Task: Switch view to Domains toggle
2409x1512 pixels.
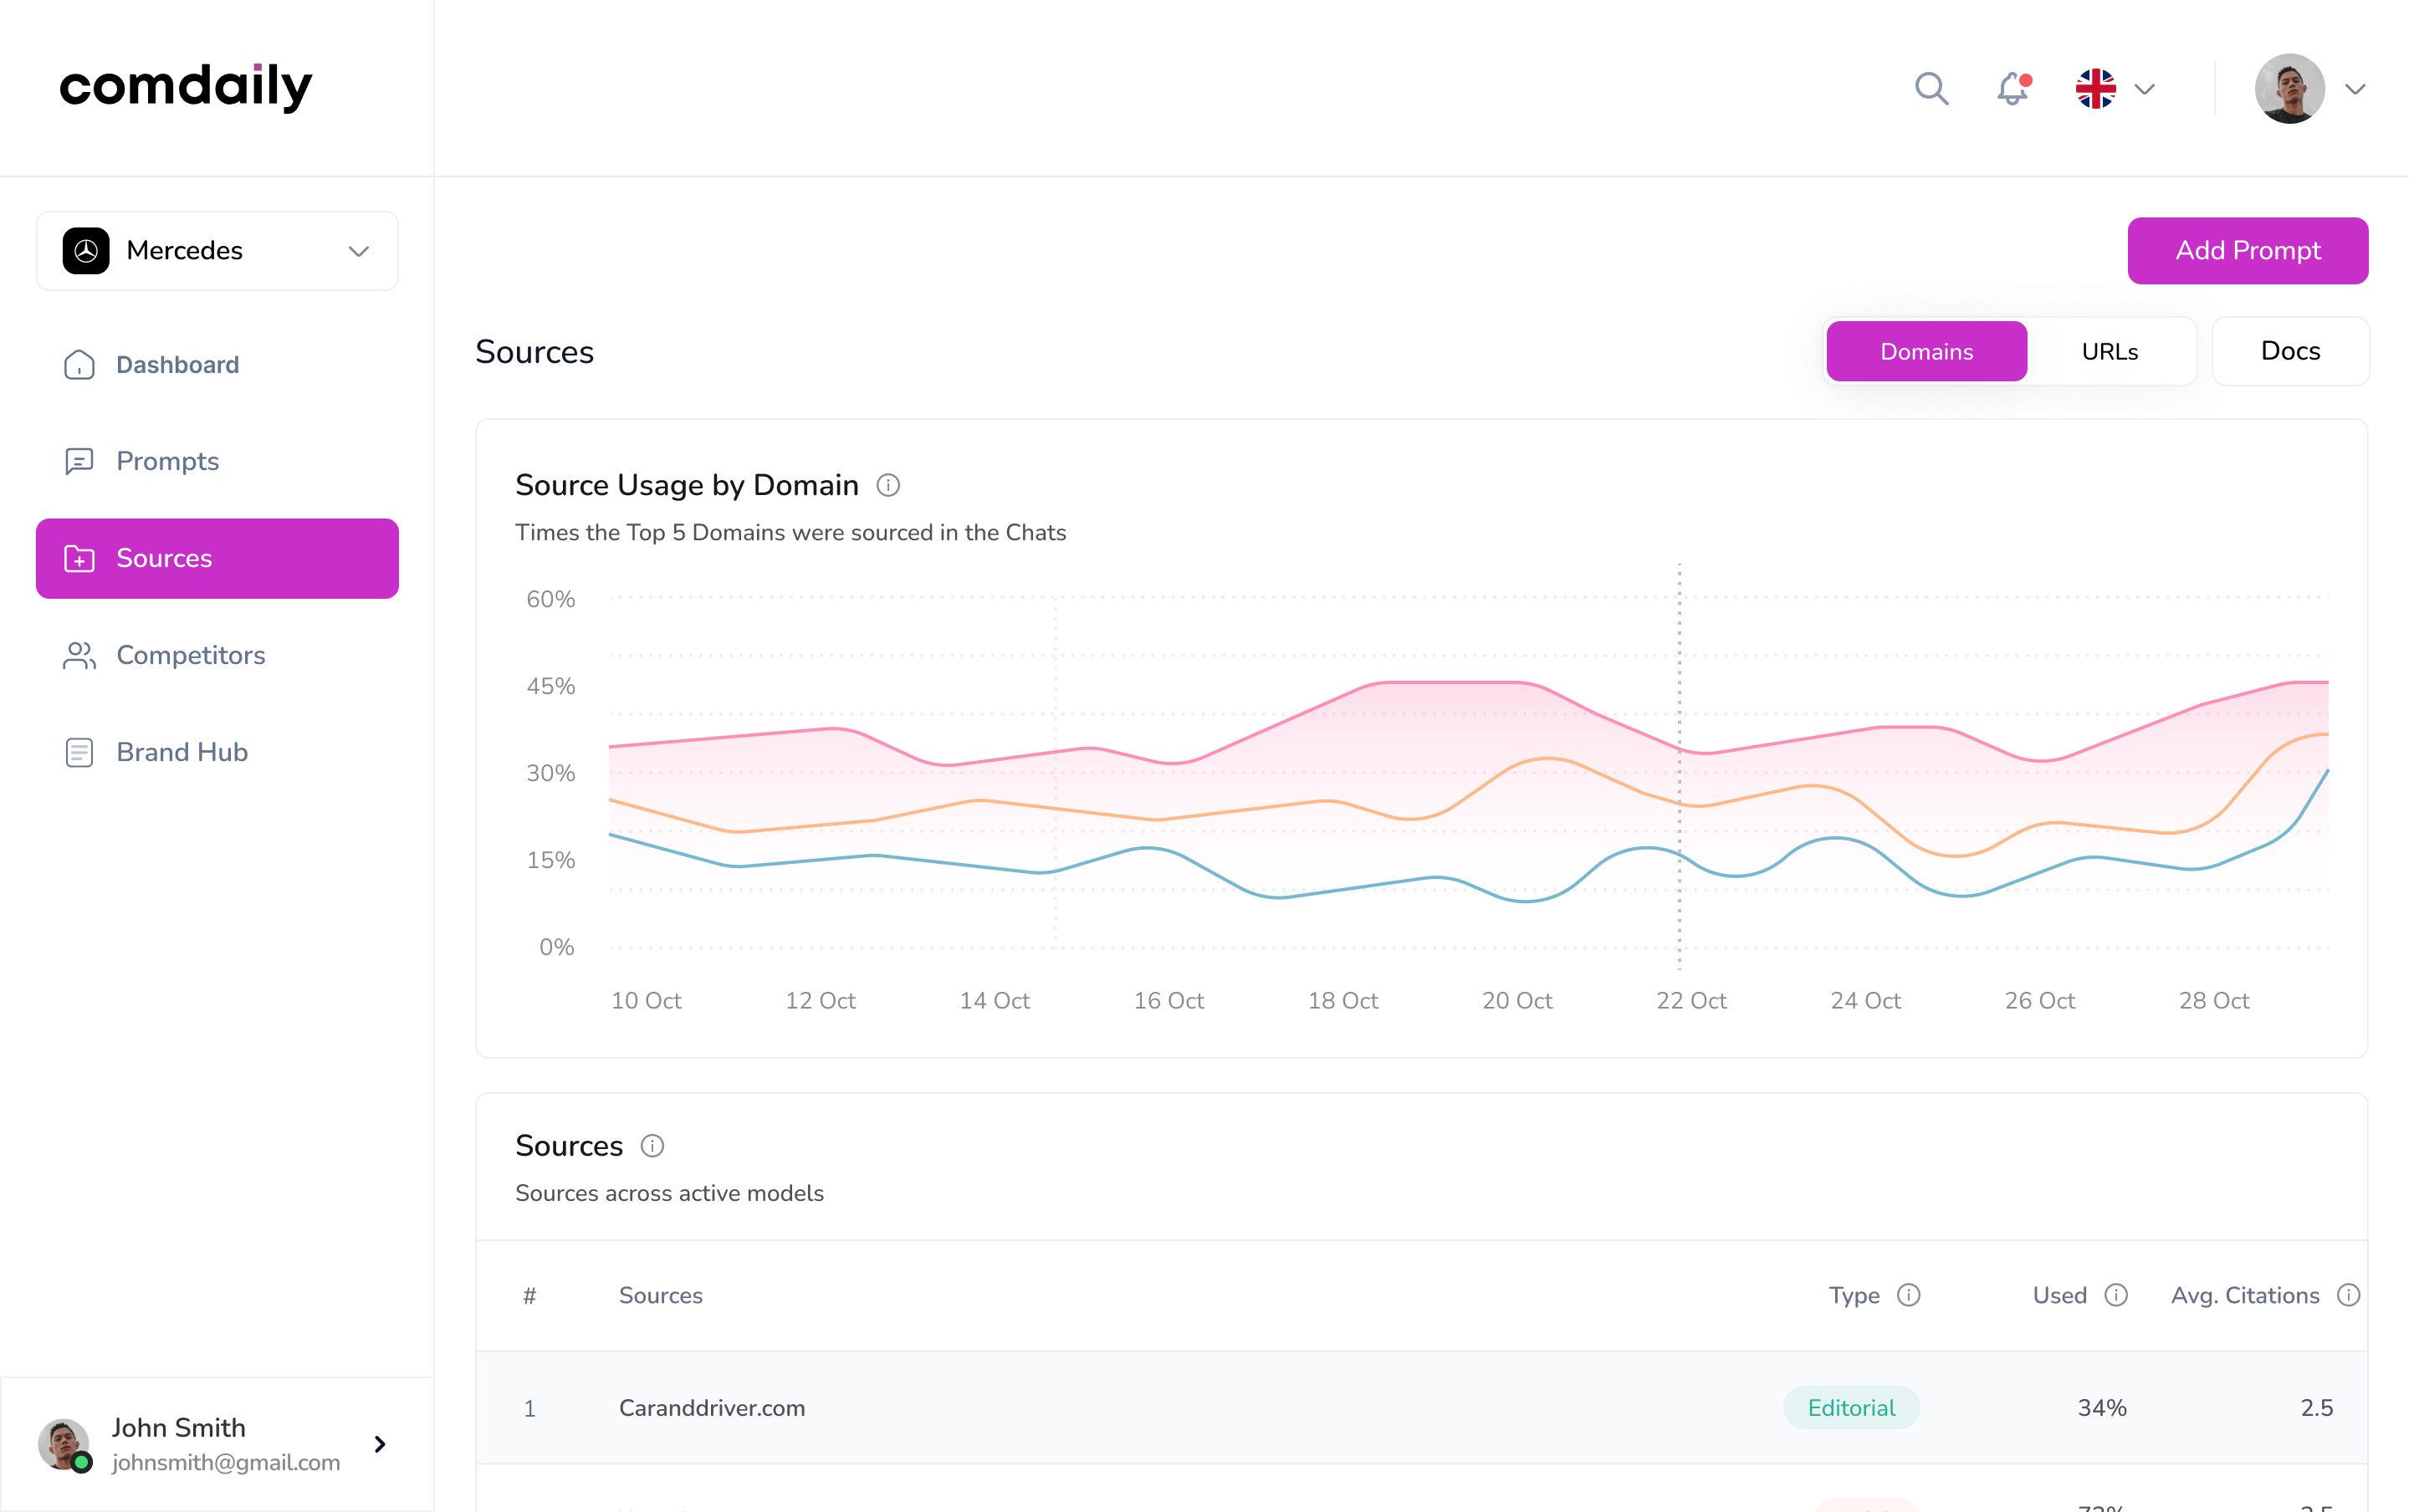Action: point(1926,351)
